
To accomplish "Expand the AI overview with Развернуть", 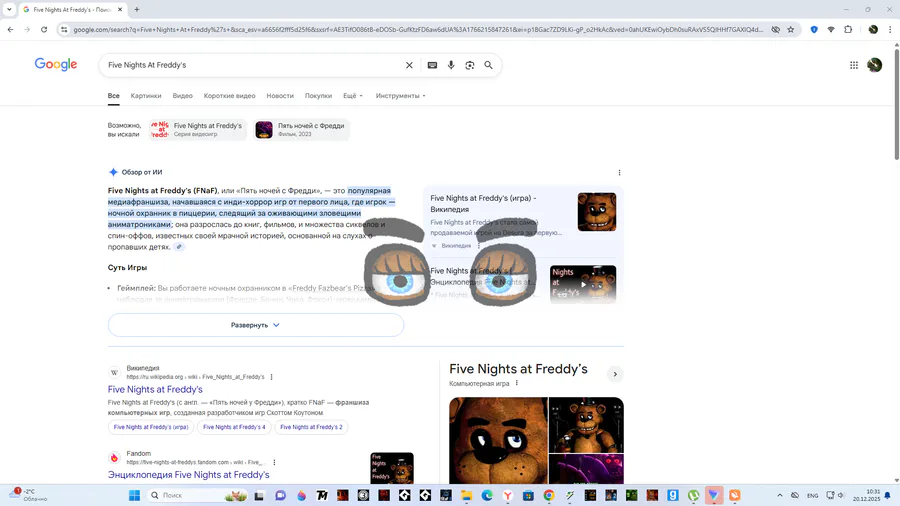I will click(x=256, y=325).
